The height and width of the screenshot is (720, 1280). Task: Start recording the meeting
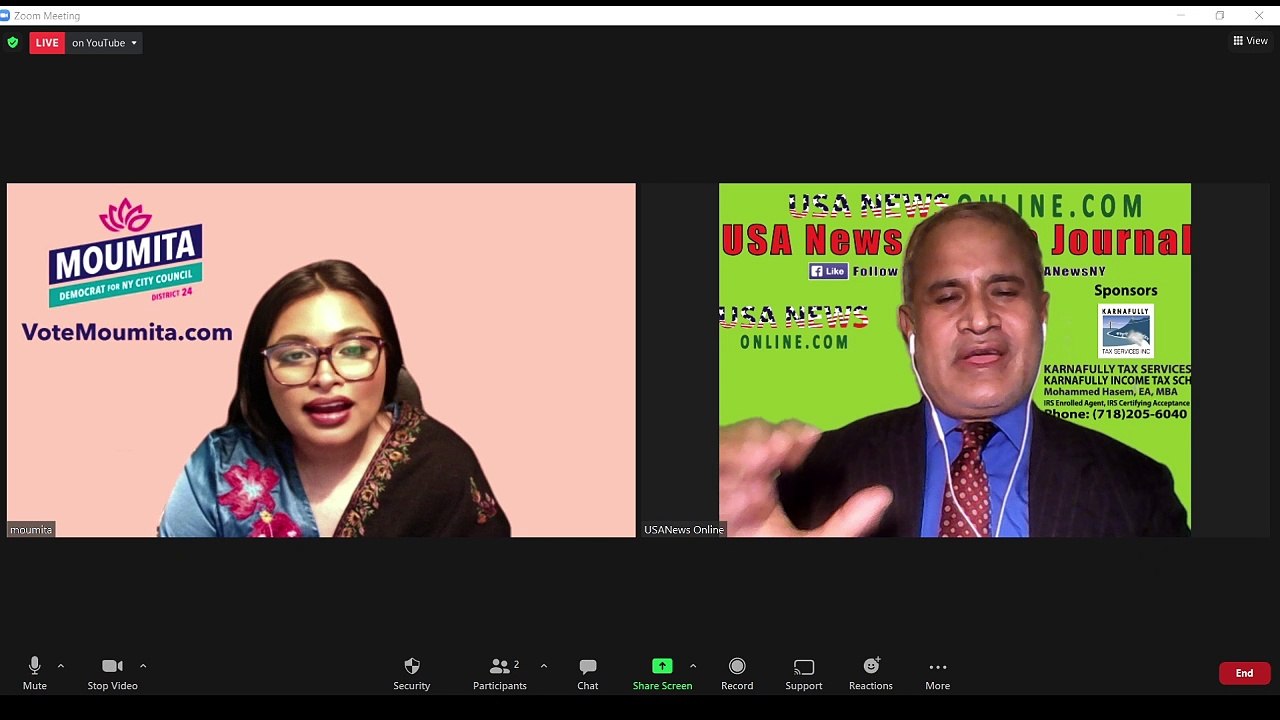(737, 674)
